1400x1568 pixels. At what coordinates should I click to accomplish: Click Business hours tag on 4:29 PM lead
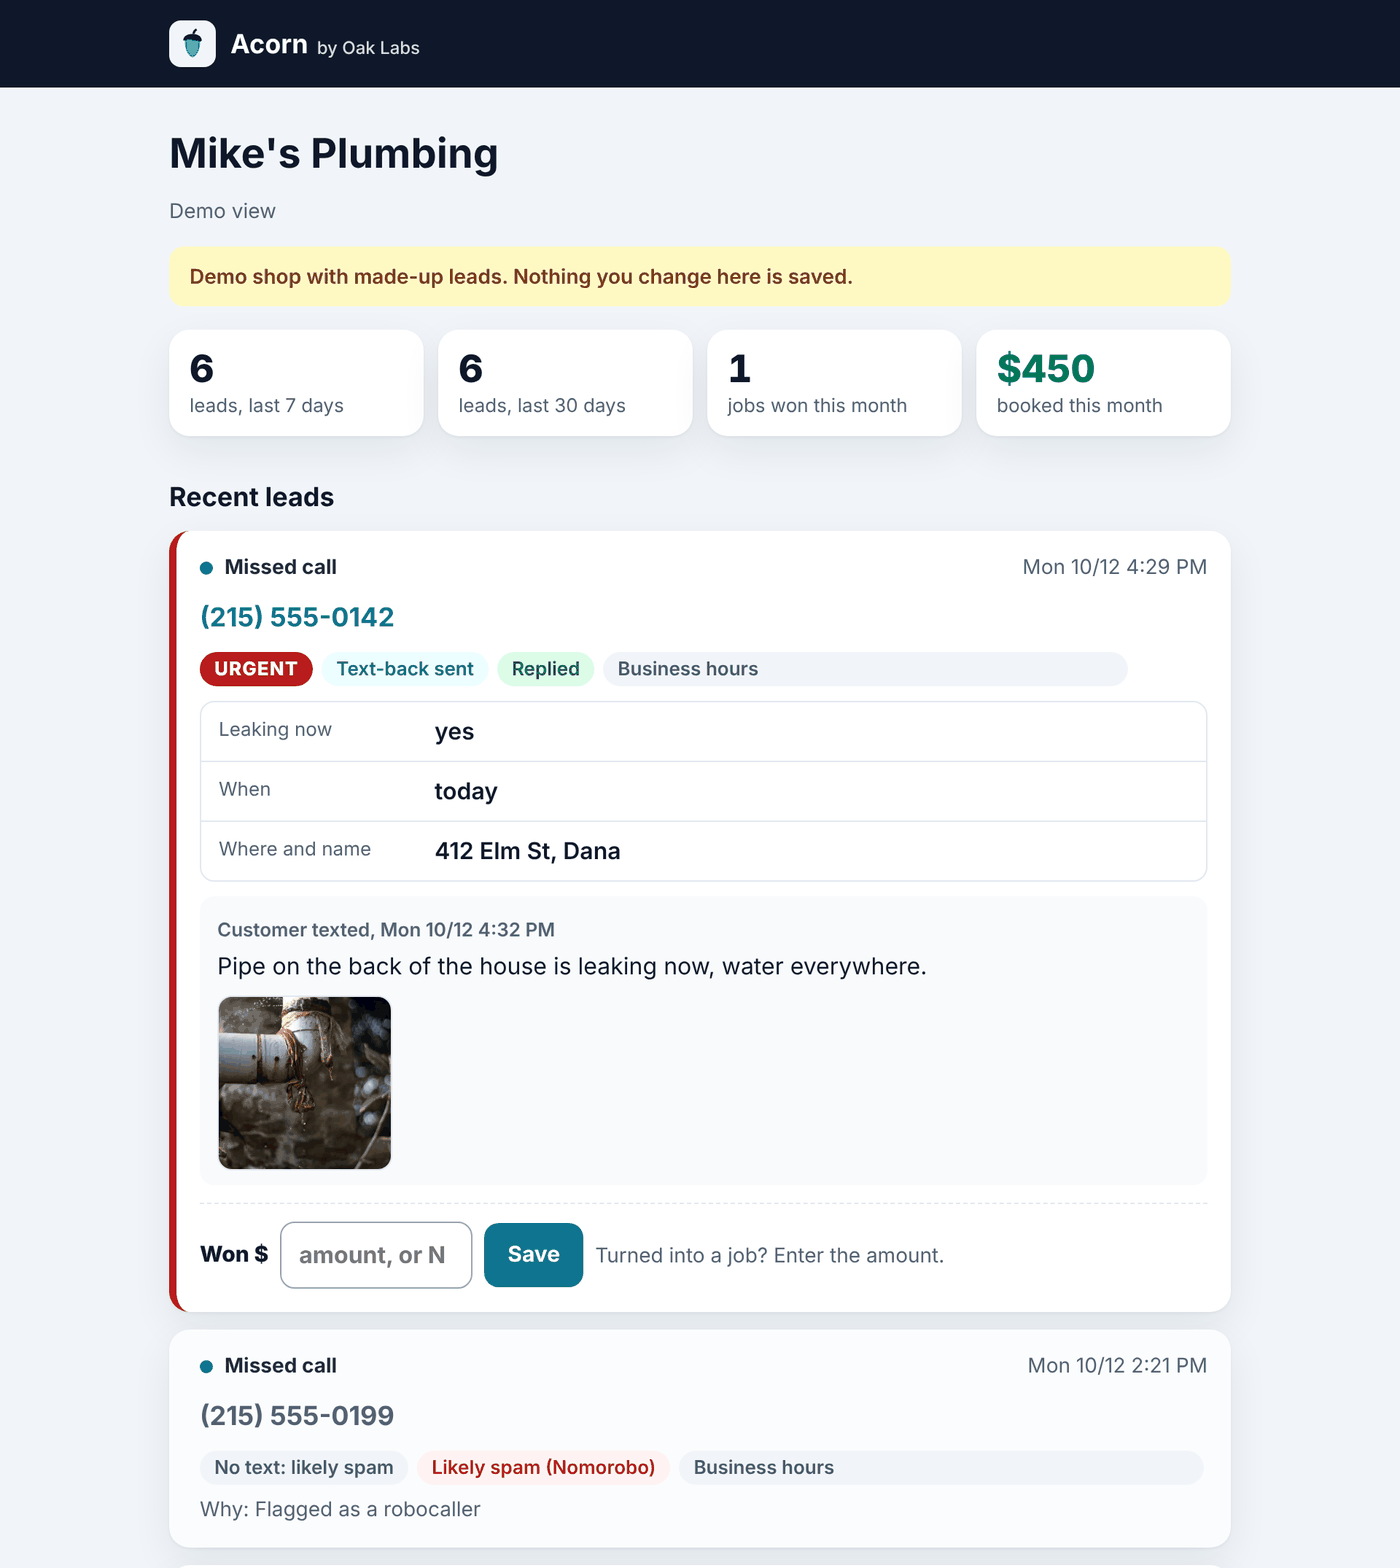pyautogui.click(x=865, y=669)
